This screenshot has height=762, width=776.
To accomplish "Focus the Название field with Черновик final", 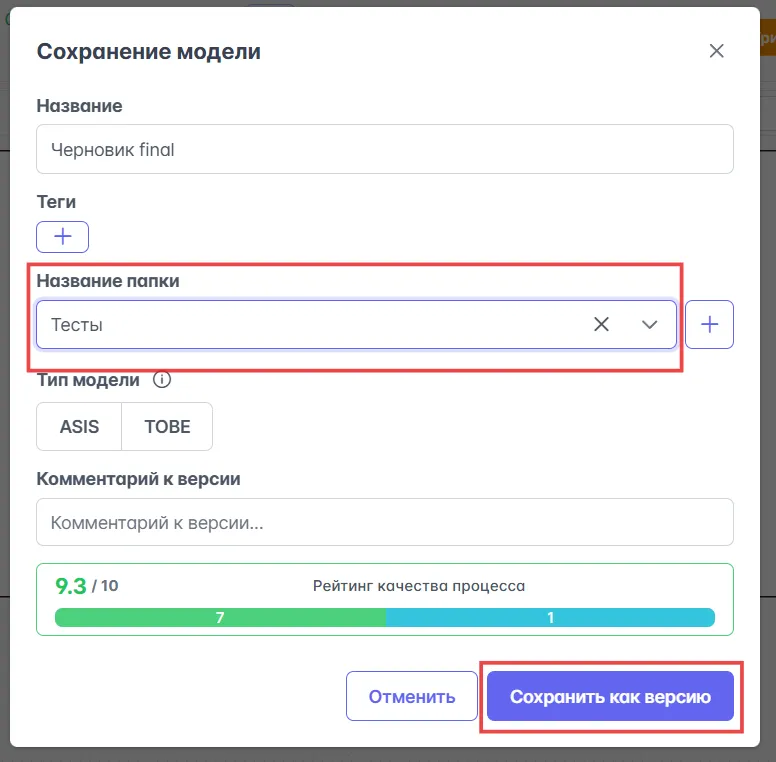I will 384,149.
